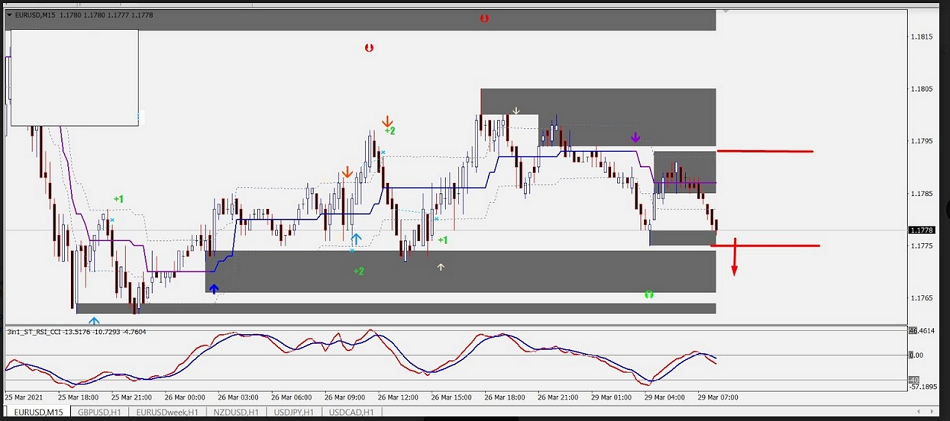Image resolution: width=950 pixels, height=421 pixels.
Task: Click the current price label 1.1778
Action: point(921,231)
